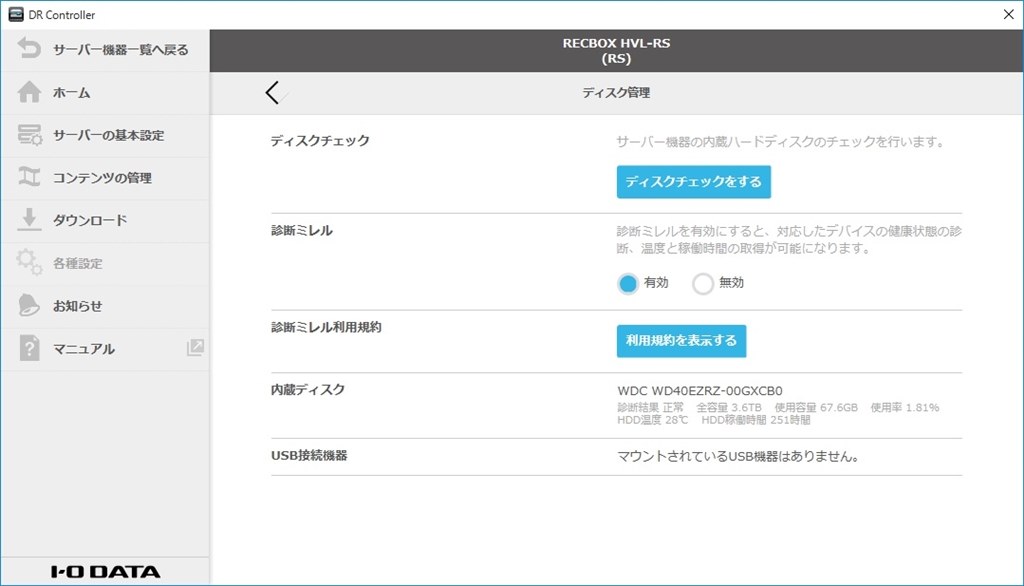
Task: Open ホーム in the sidebar
Action: 105,93
